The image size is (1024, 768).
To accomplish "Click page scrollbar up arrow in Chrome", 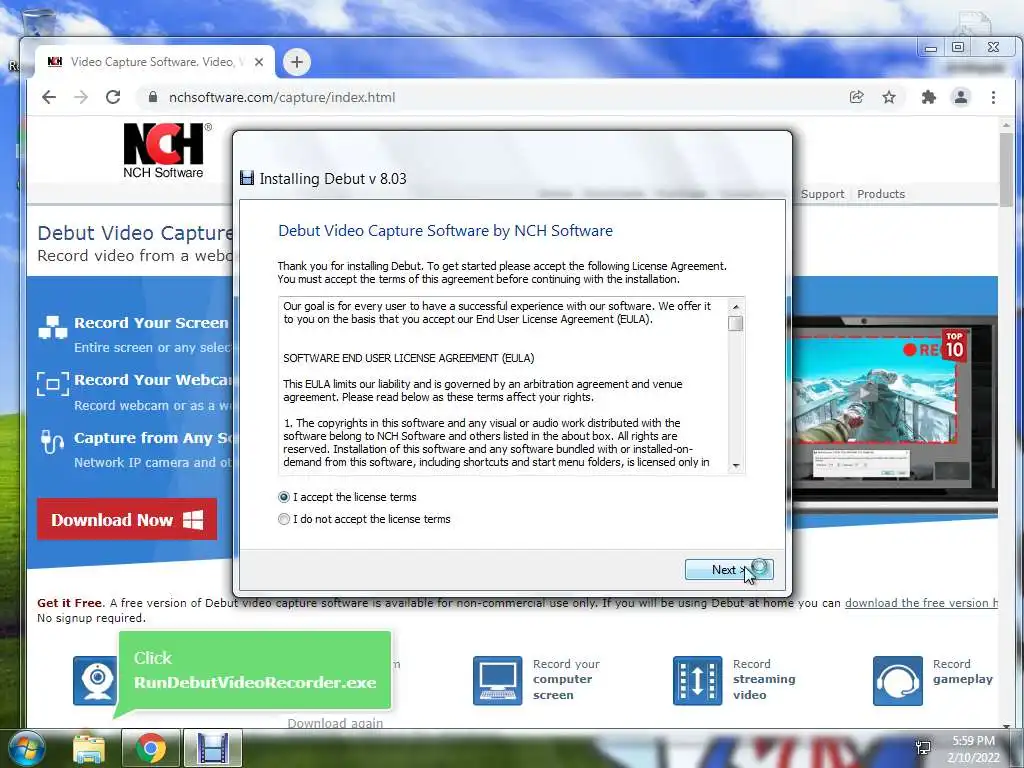I will click(x=1006, y=125).
